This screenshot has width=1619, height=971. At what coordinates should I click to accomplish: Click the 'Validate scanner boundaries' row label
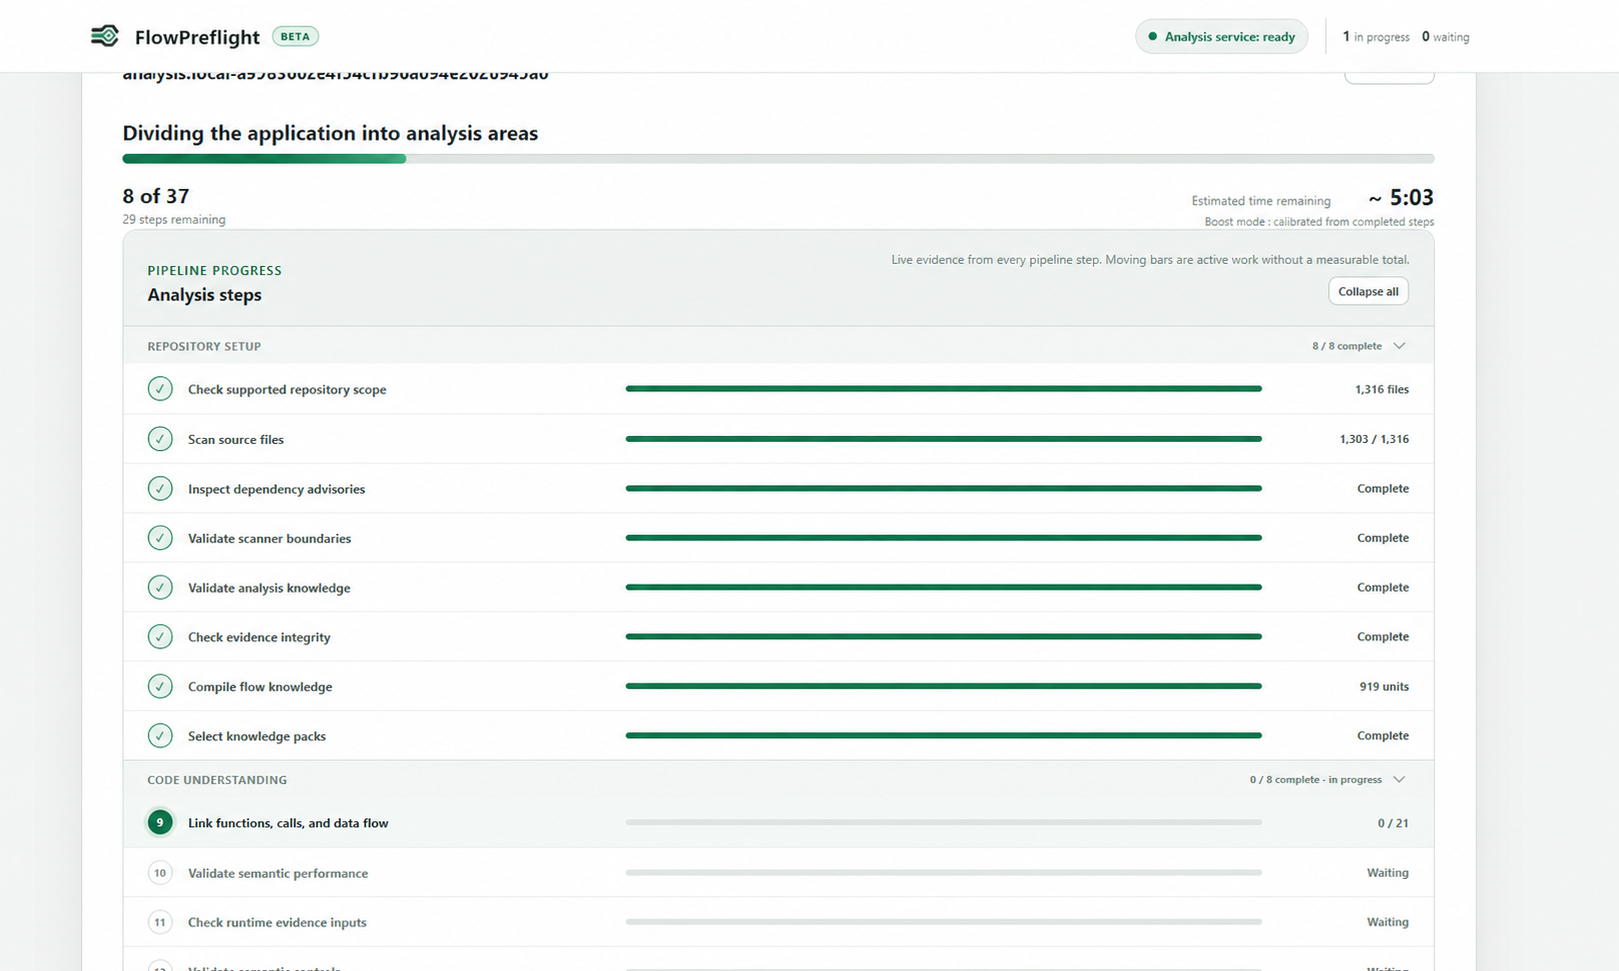click(x=270, y=538)
